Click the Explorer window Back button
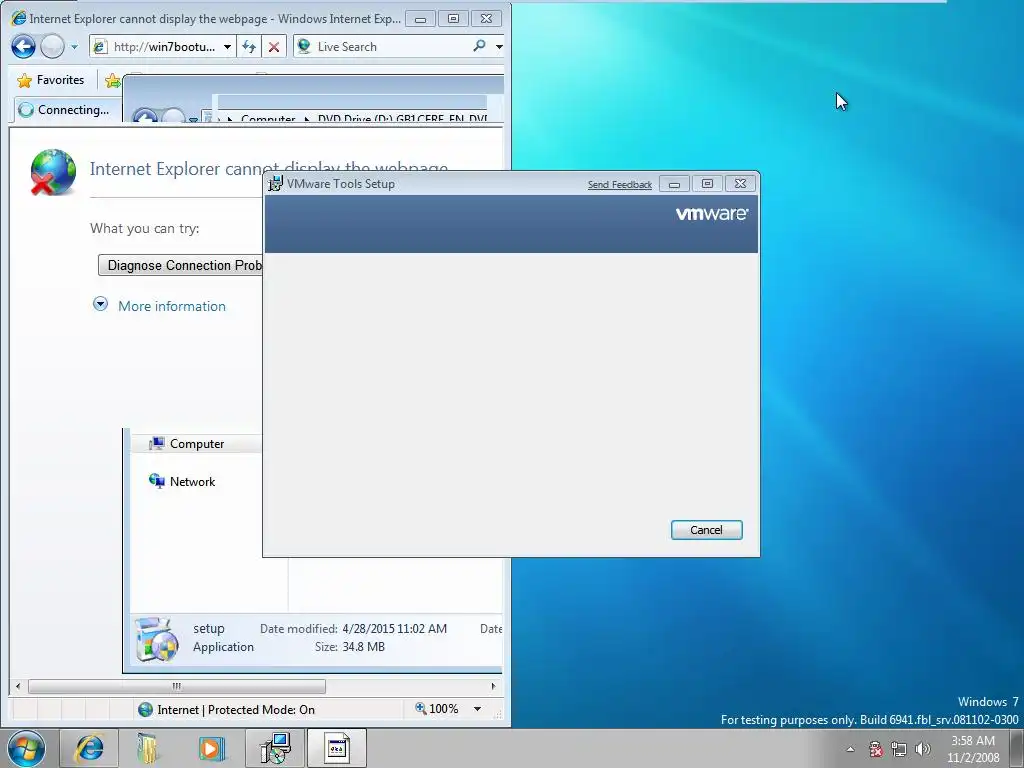Image resolution: width=1024 pixels, height=768 pixels. point(145,117)
